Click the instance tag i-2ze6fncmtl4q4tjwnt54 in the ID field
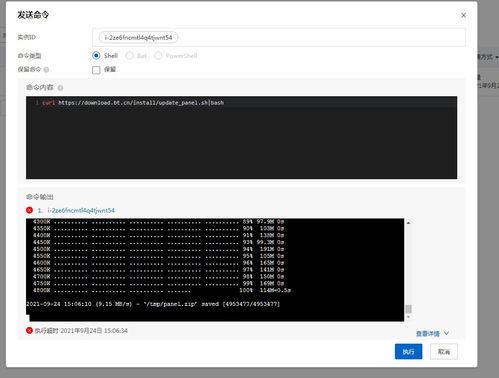 tap(138, 37)
